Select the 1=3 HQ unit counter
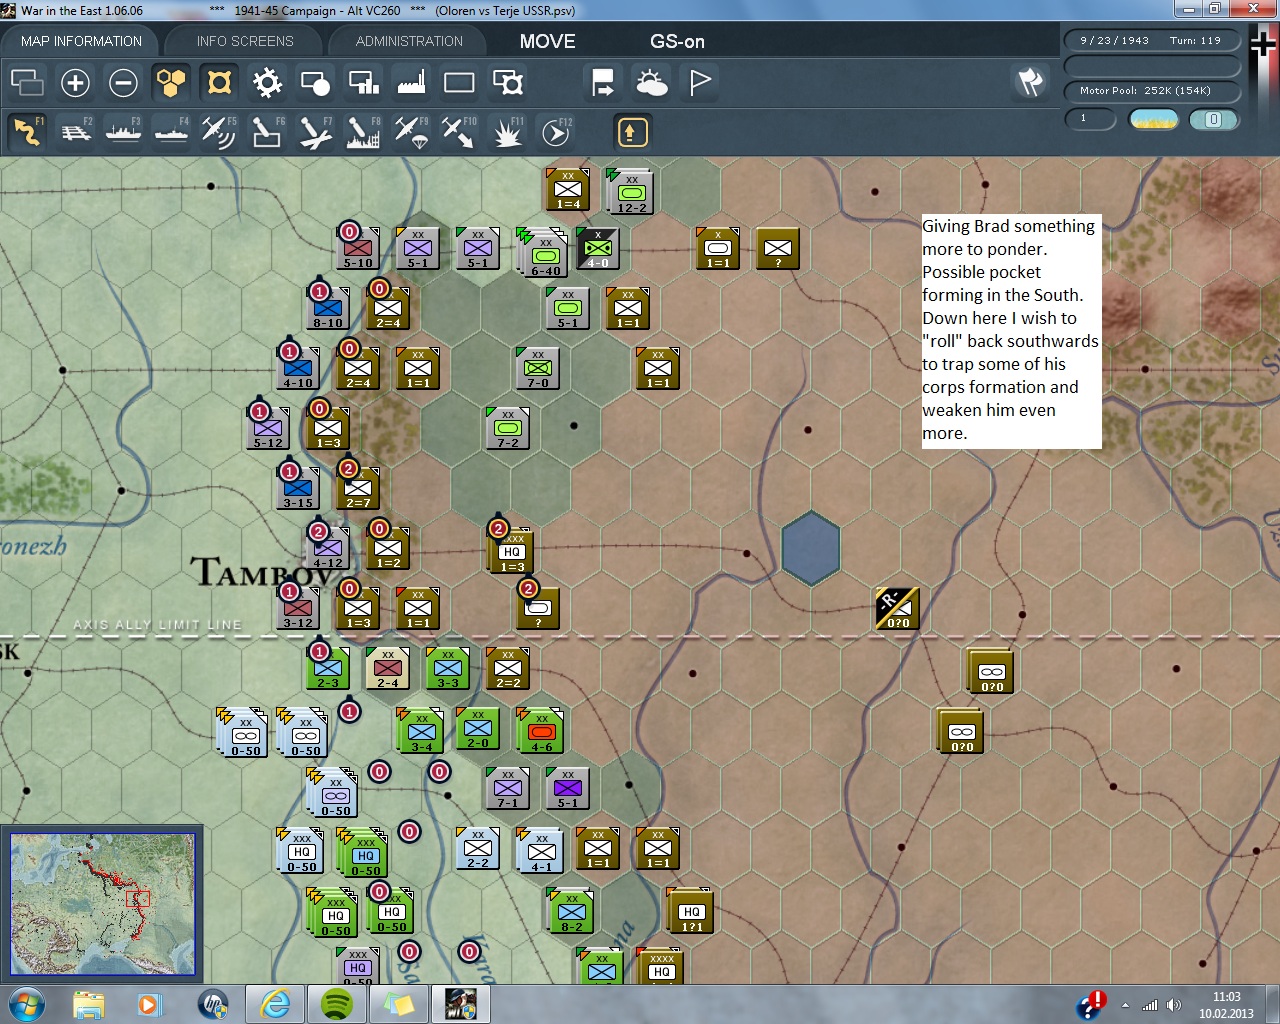This screenshot has width=1280, height=1024. [x=511, y=551]
